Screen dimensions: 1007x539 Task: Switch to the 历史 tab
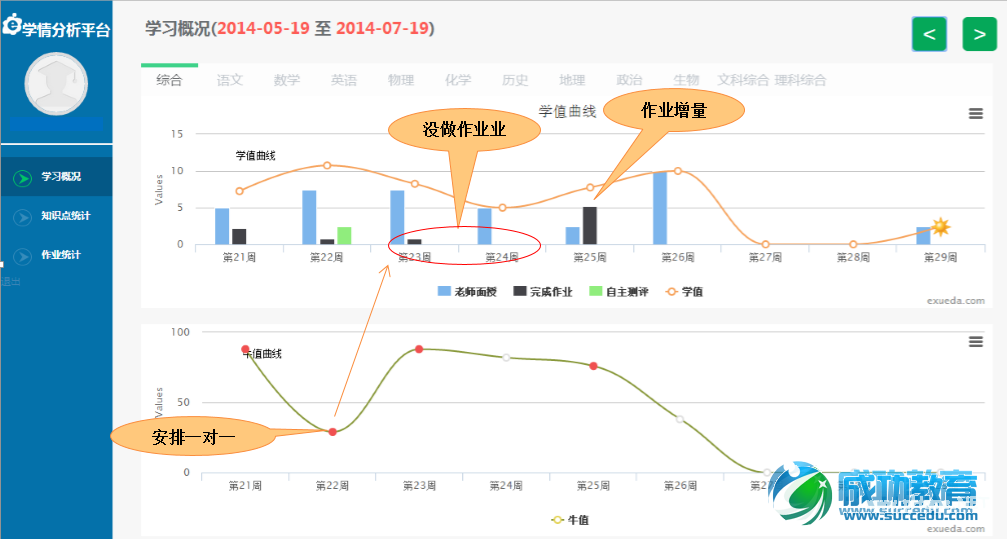[515, 80]
